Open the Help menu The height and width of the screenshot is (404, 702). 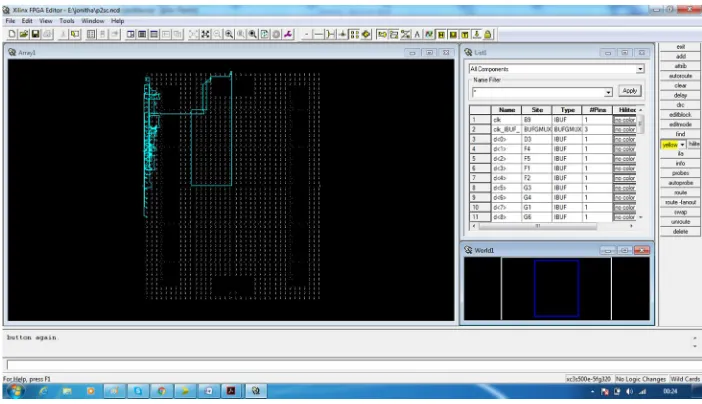point(117,21)
